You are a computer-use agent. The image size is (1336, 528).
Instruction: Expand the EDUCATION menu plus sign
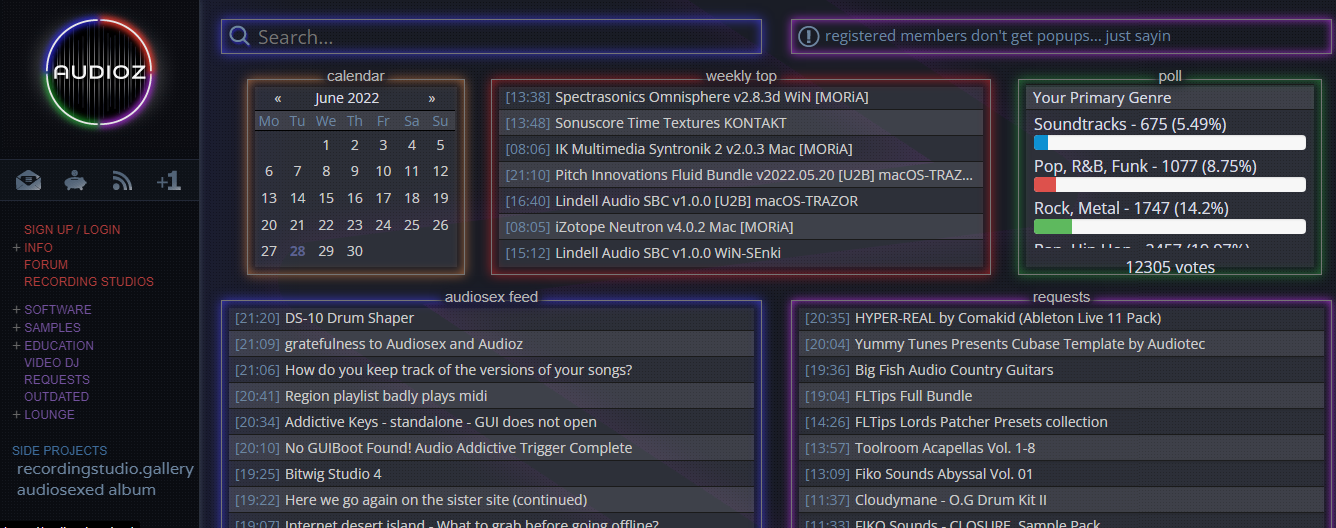point(16,346)
